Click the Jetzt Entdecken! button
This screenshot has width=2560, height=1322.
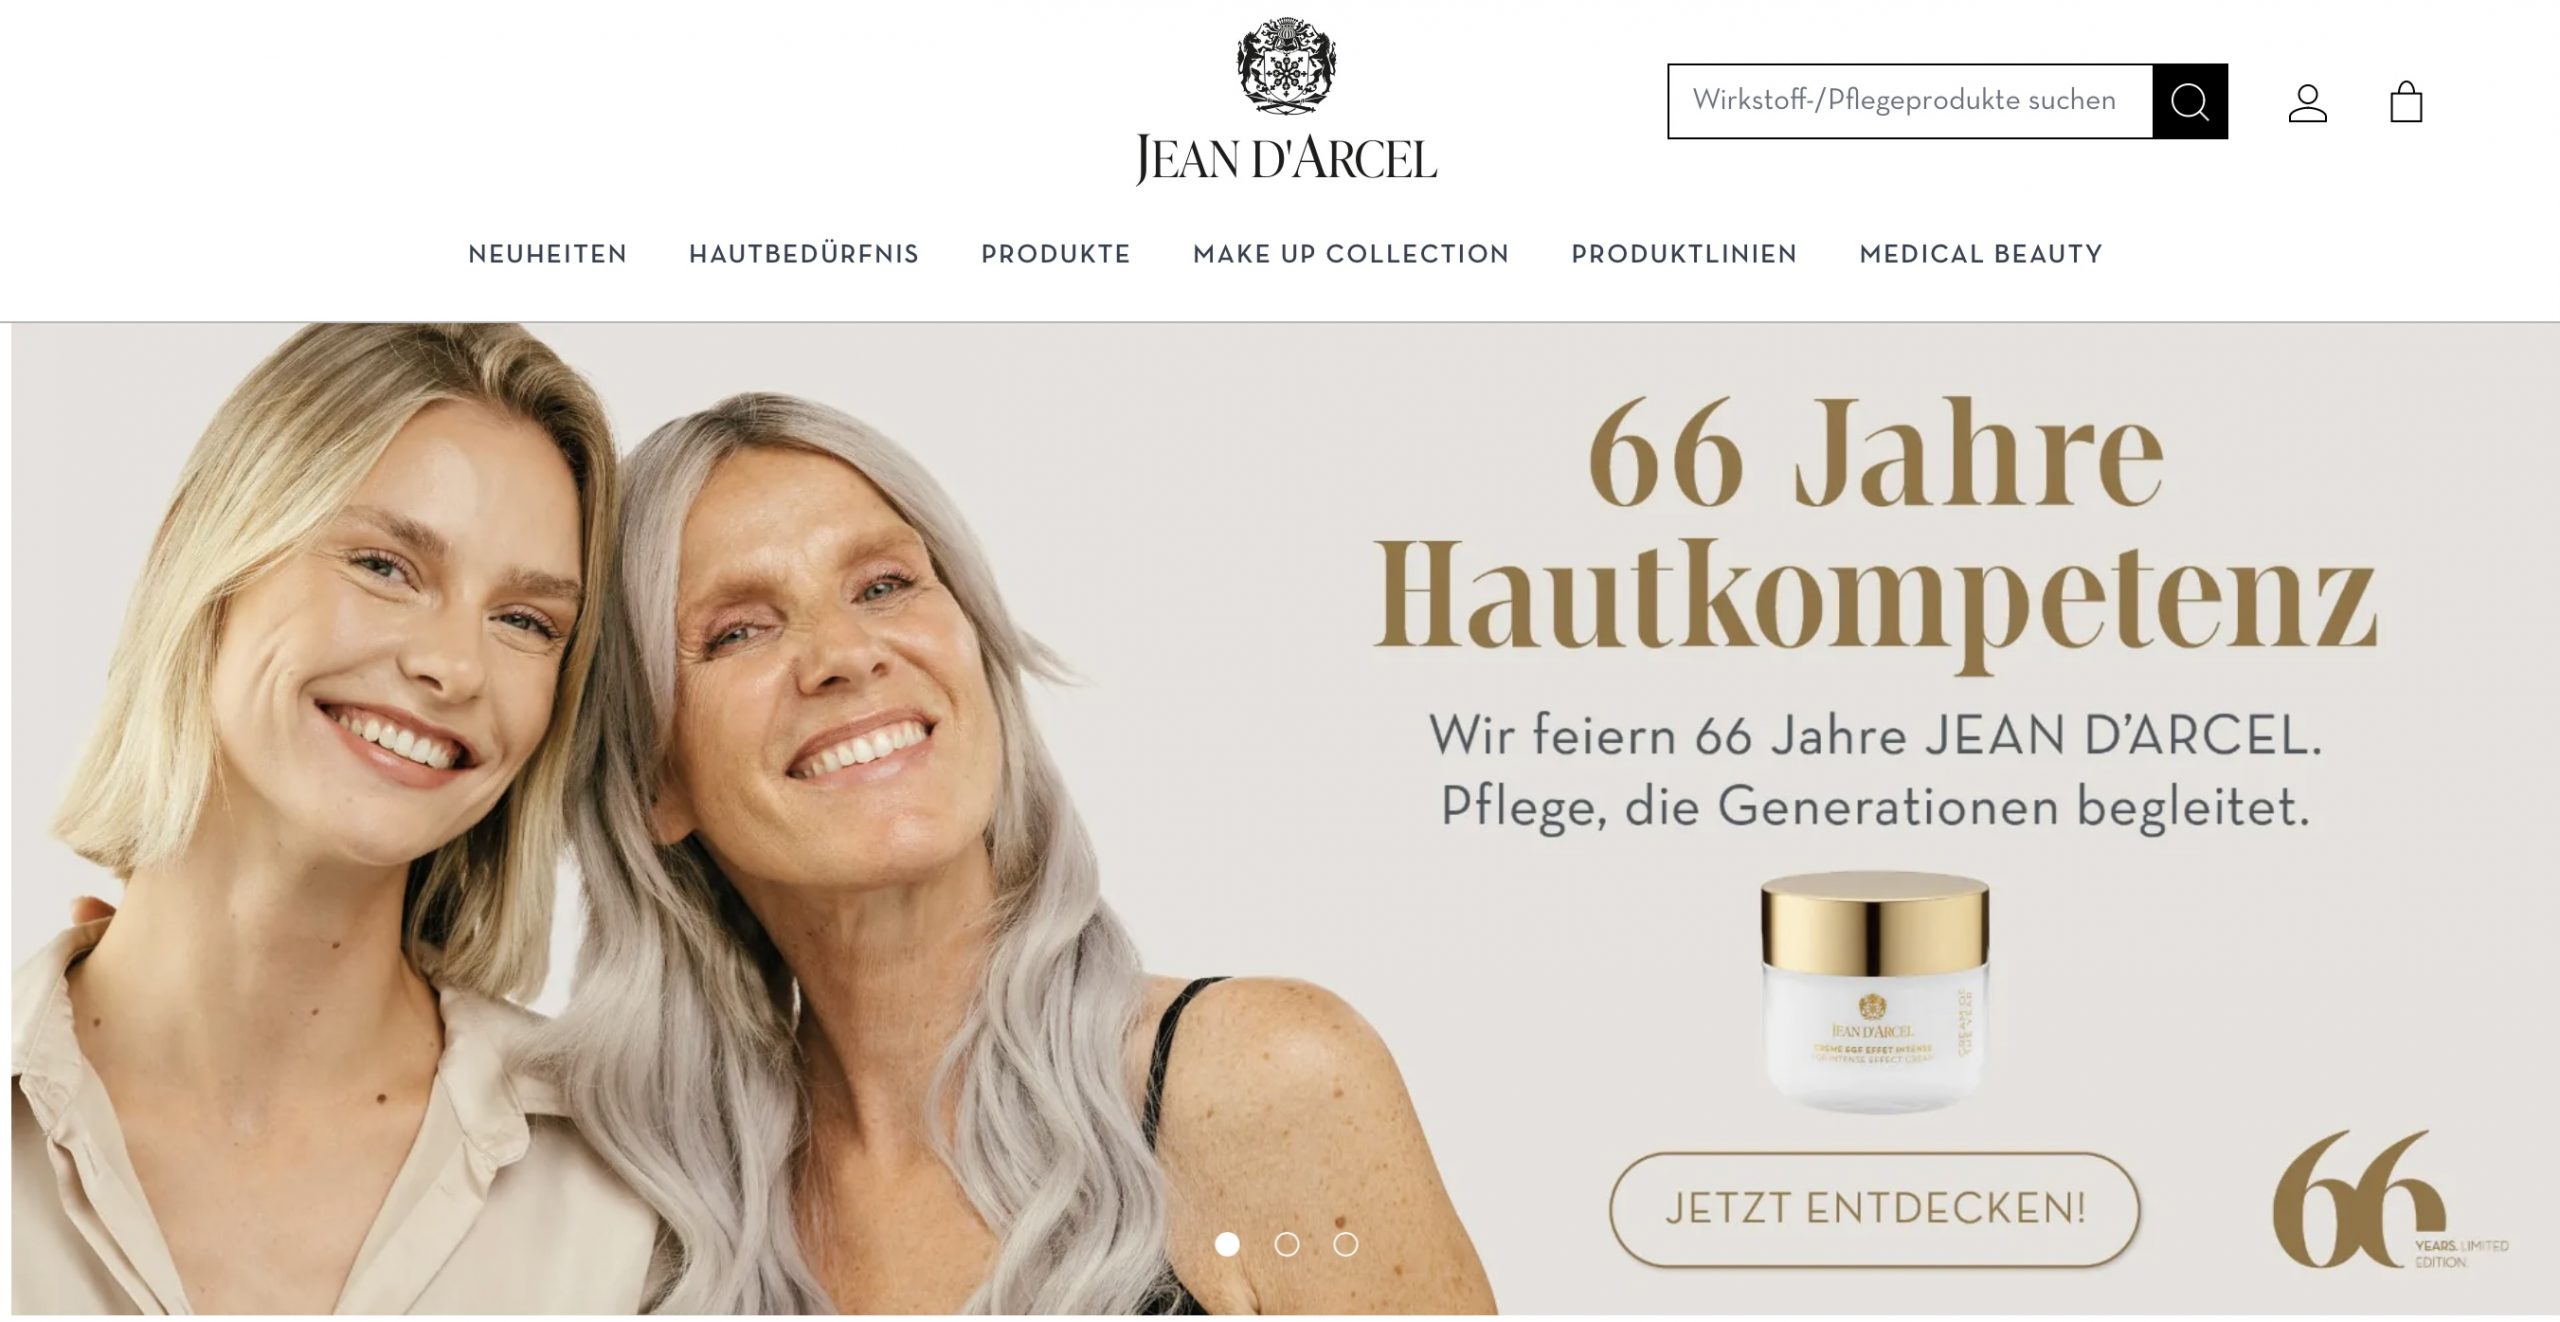tap(1874, 1208)
